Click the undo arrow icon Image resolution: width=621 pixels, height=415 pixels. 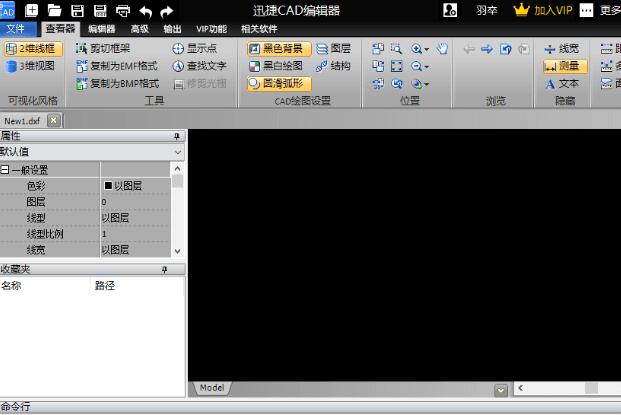coord(146,10)
